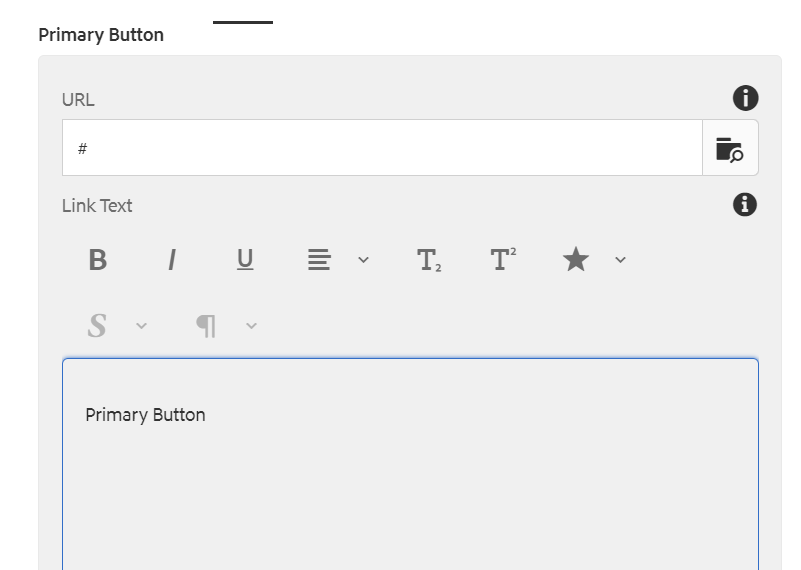Select the star special characters icon
This screenshot has width=801, height=570.
tap(576, 259)
